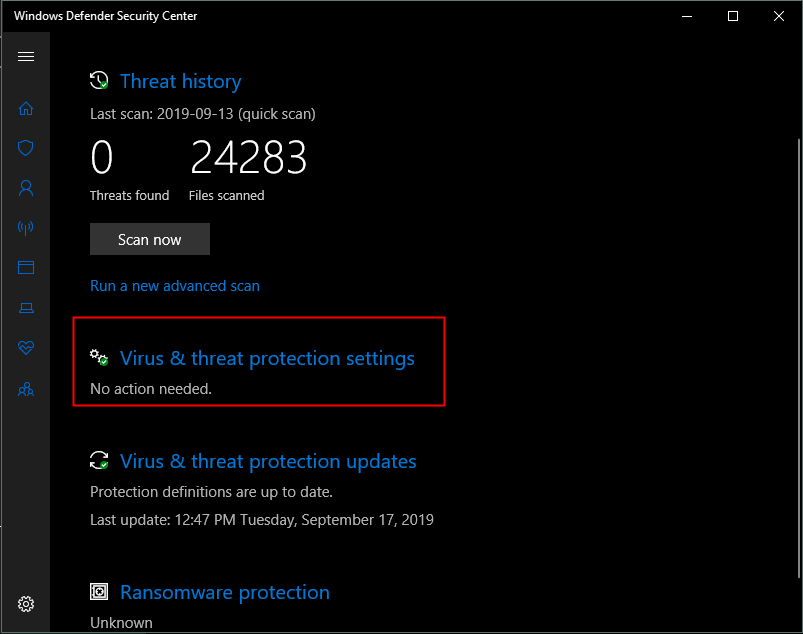Open Virus & threat protection updates
This screenshot has width=803, height=634.
pyautogui.click(x=268, y=461)
